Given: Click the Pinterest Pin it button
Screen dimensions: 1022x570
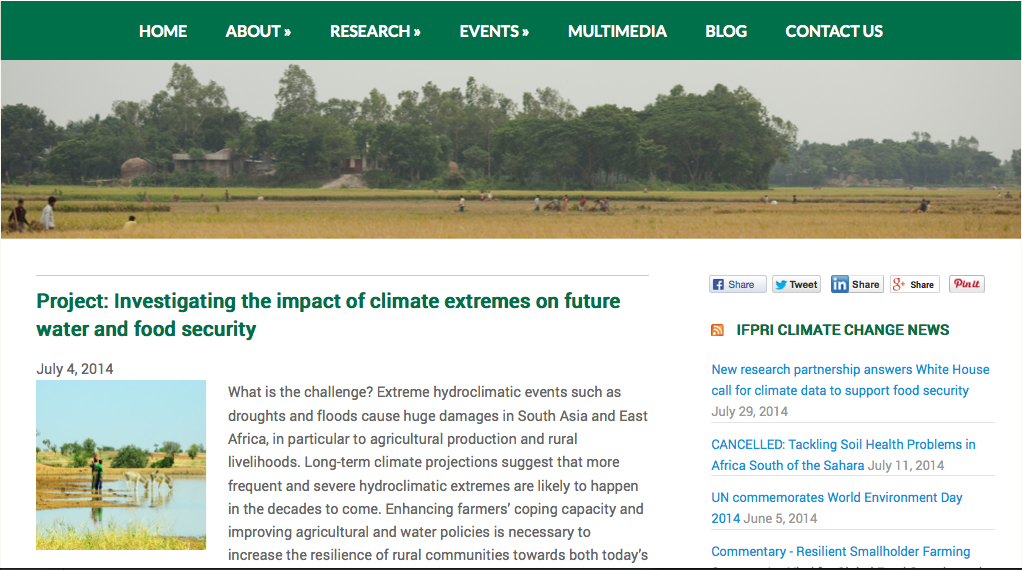Looking at the screenshot, I should 967,284.
